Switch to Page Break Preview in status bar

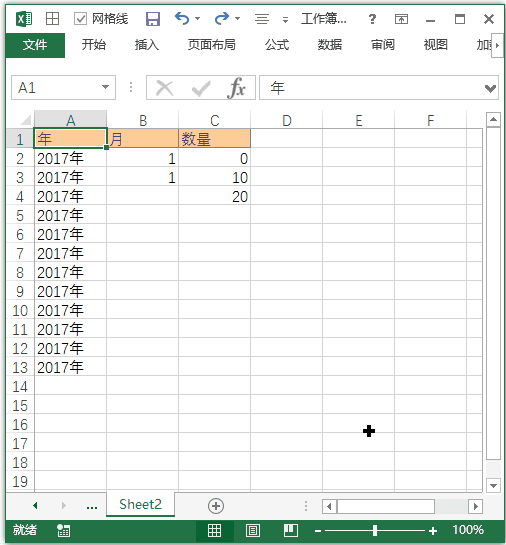pos(291,530)
